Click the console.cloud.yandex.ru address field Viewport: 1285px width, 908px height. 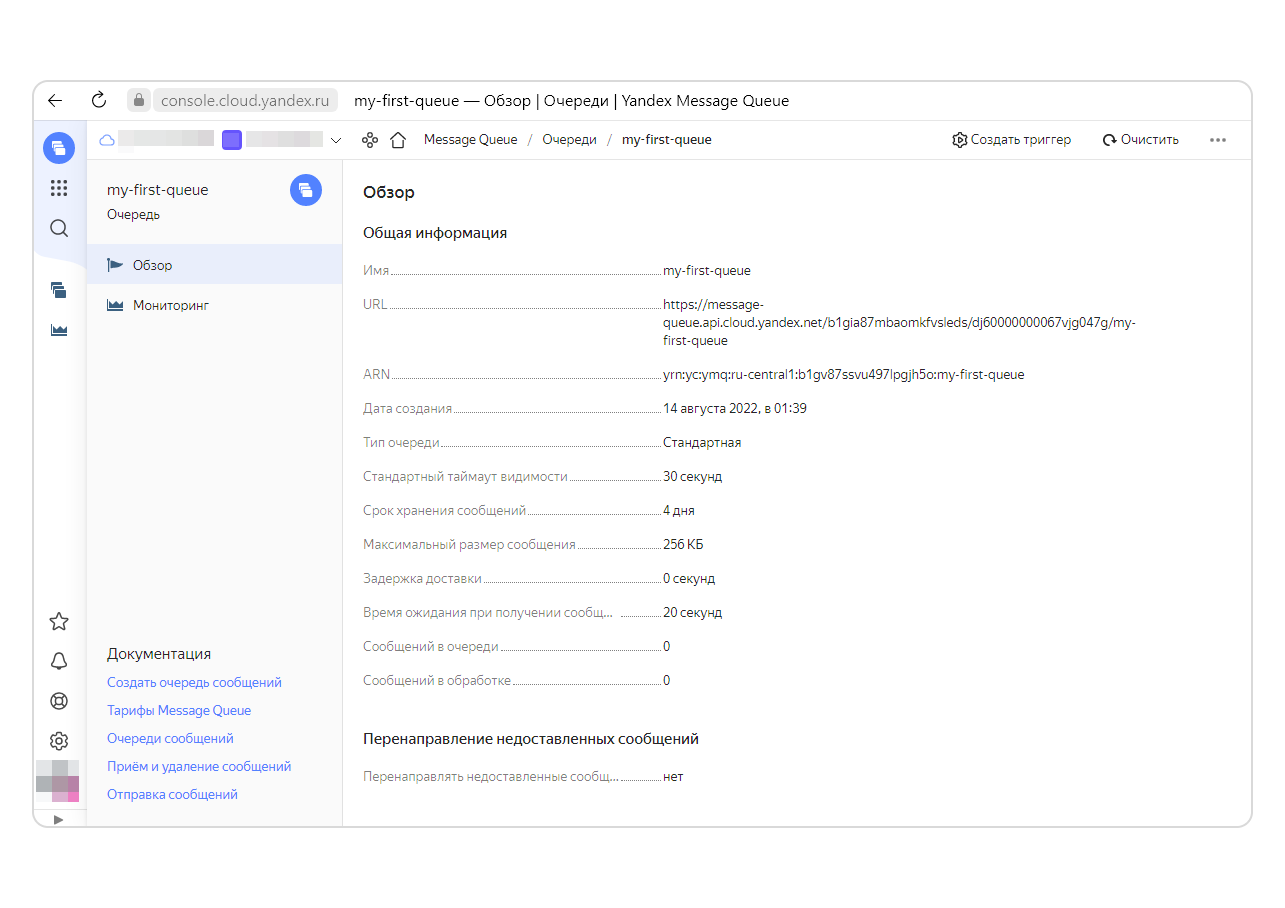coord(245,100)
